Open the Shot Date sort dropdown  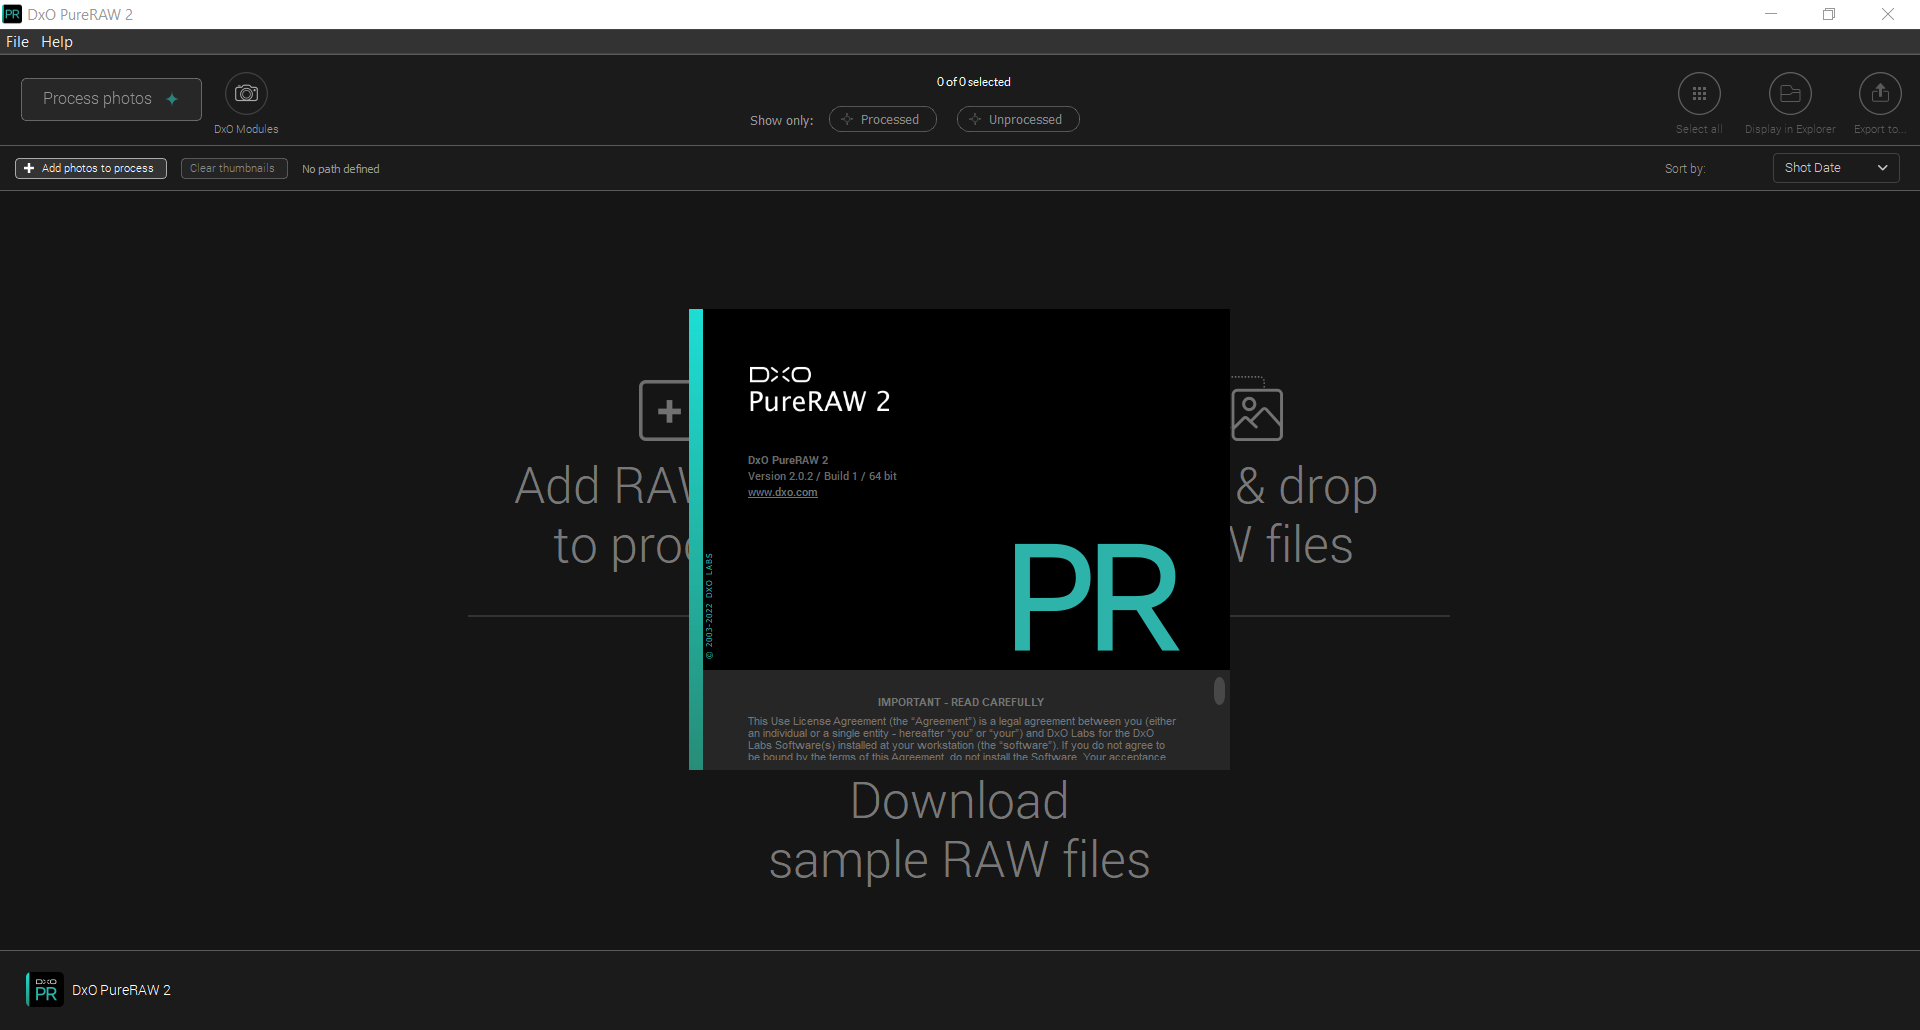click(1836, 168)
